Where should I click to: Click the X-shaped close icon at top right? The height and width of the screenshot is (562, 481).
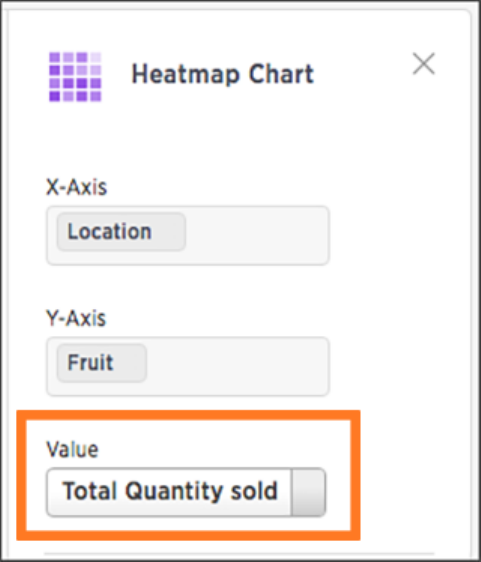point(424,64)
